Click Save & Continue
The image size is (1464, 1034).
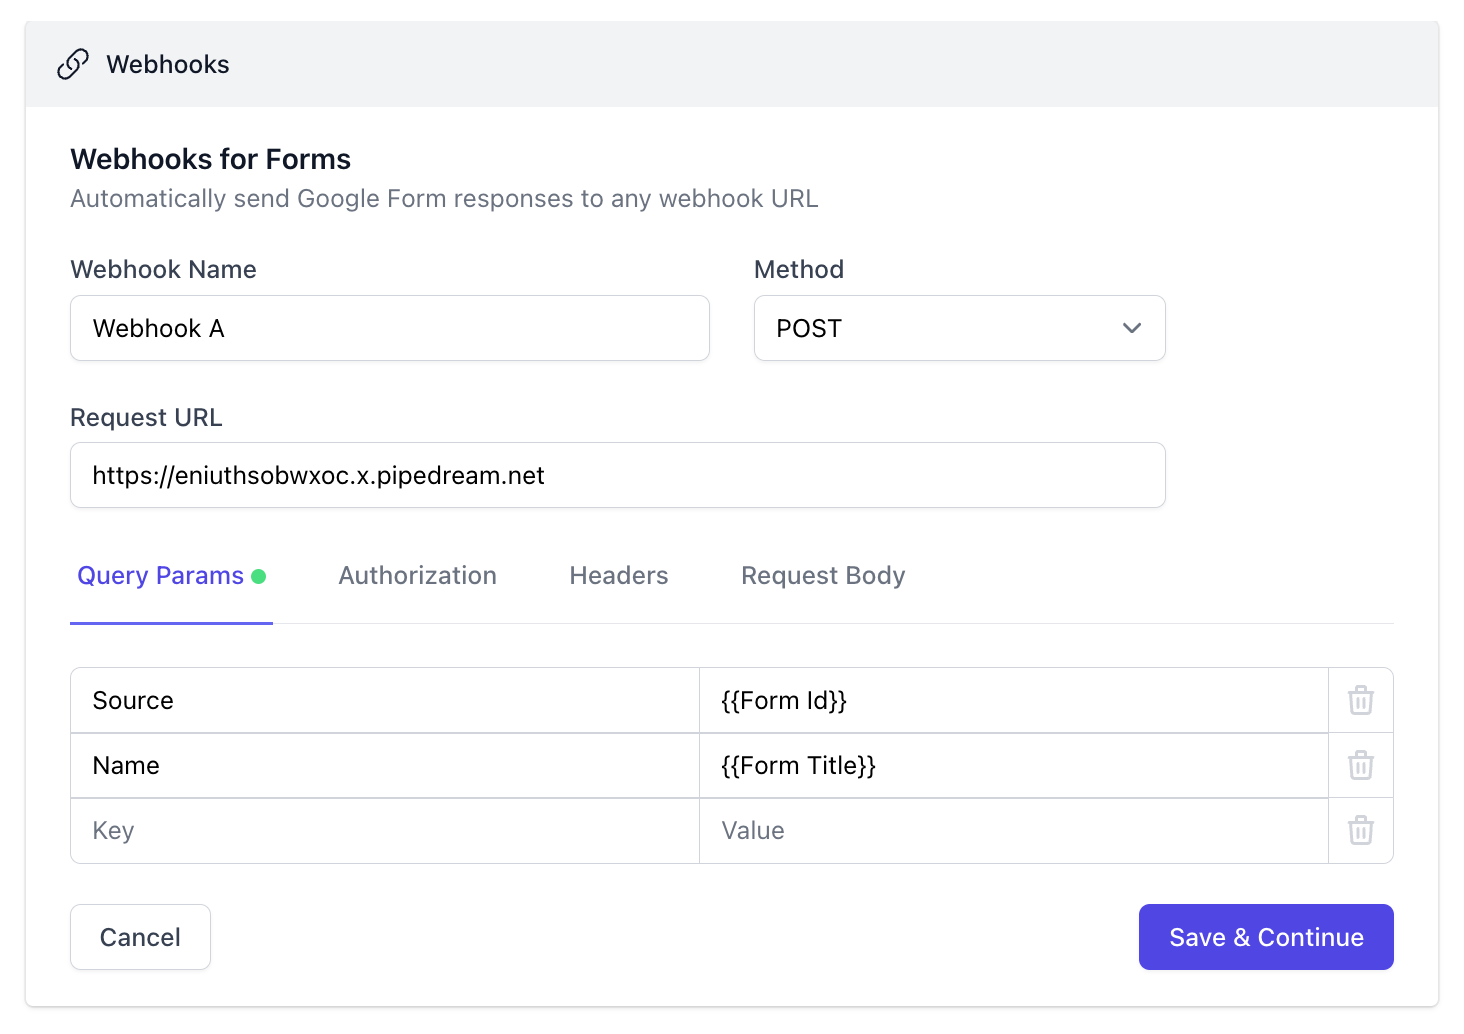[1265, 937]
